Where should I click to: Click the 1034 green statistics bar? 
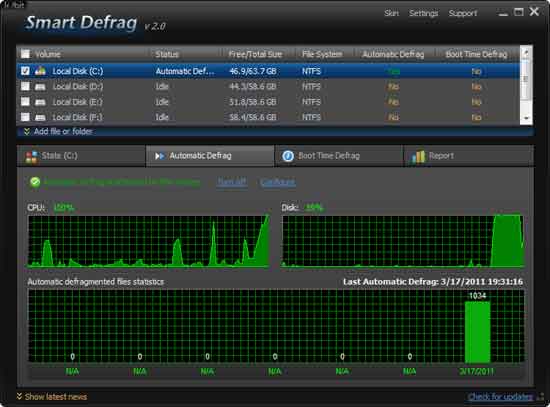[x=477, y=332]
